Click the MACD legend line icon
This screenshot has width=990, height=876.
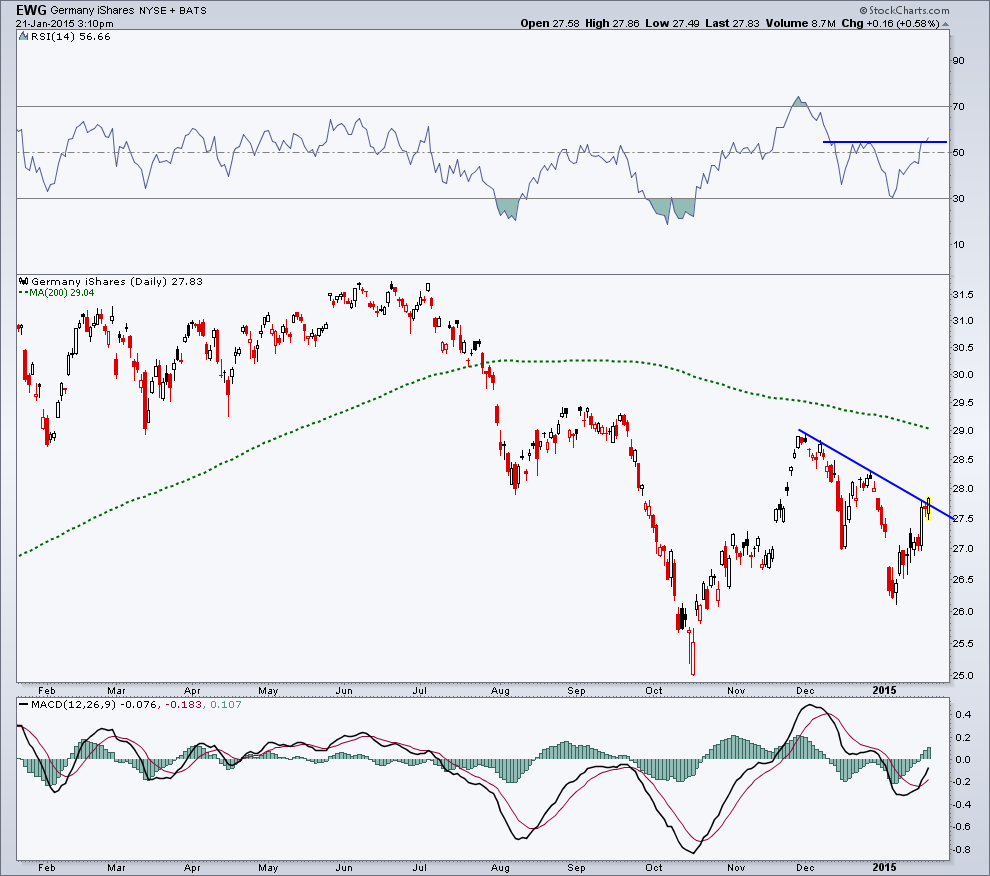pyautogui.click(x=24, y=705)
